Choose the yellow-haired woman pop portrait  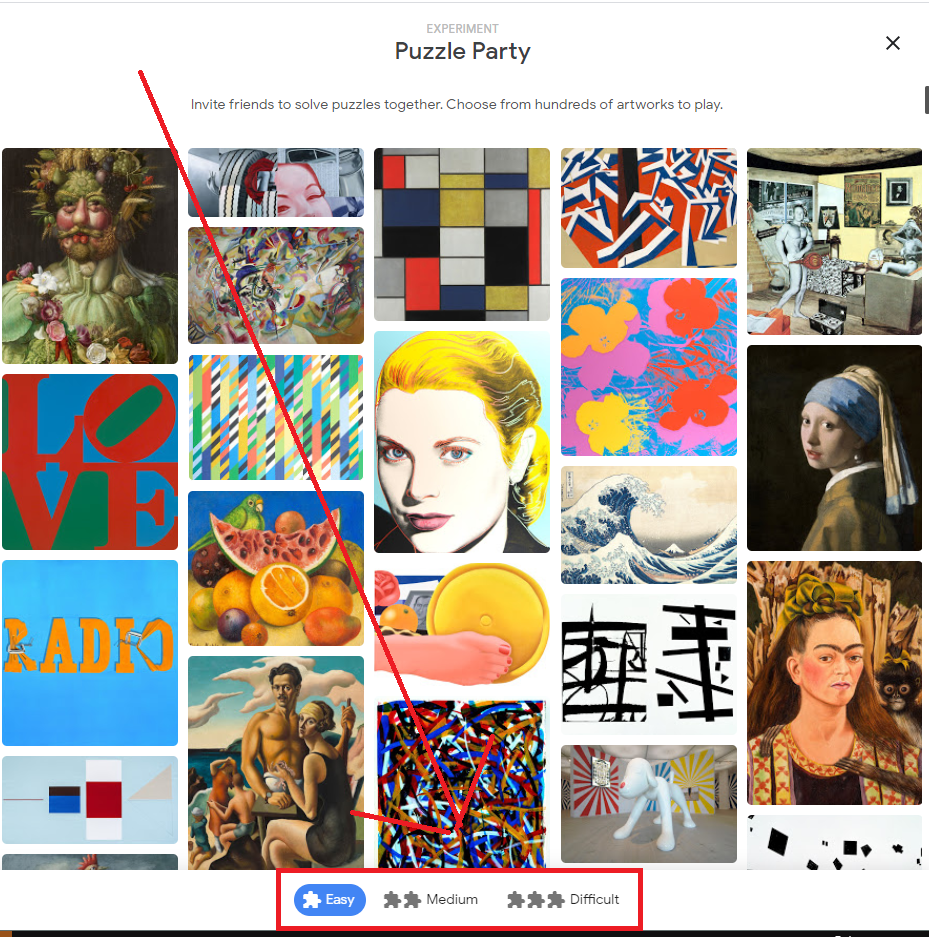click(x=462, y=442)
